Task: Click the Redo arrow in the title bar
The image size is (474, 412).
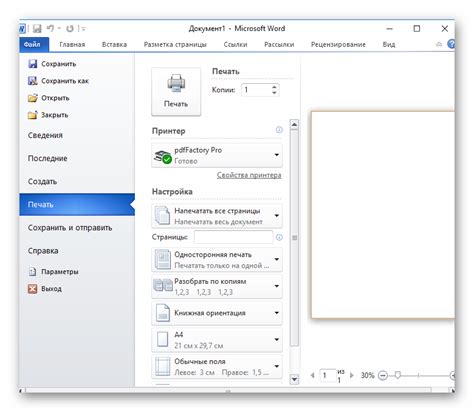Action: [x=70, y=29]
